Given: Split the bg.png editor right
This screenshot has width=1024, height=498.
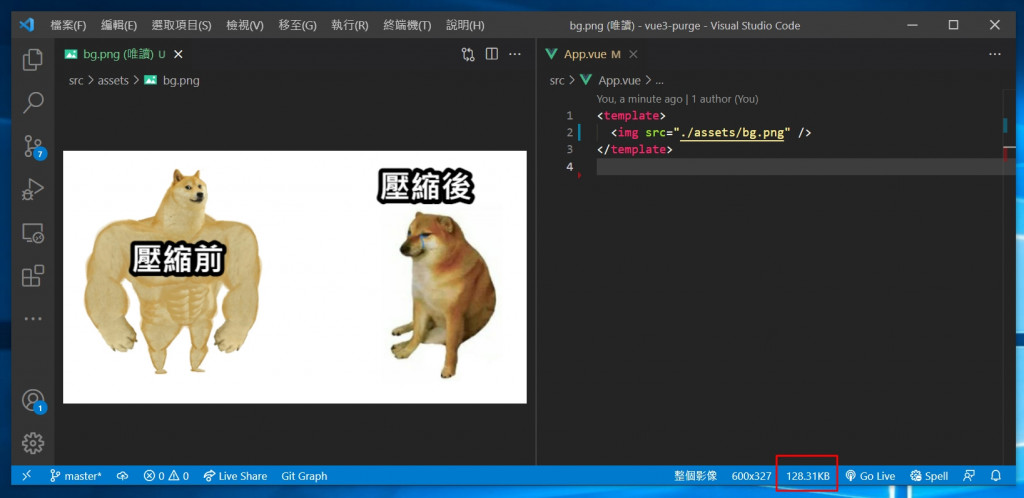Looking at the screenshot, I should click(492, 54).
